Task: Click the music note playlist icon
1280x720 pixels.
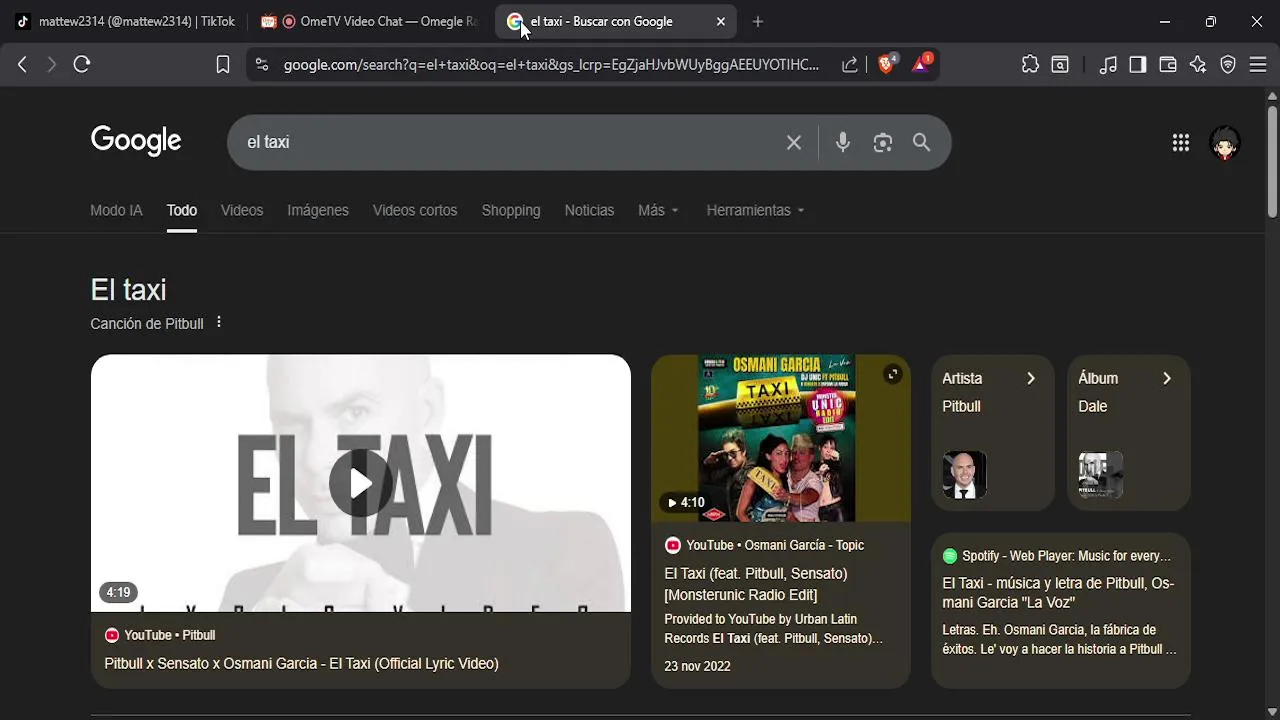Action: 1108,64
